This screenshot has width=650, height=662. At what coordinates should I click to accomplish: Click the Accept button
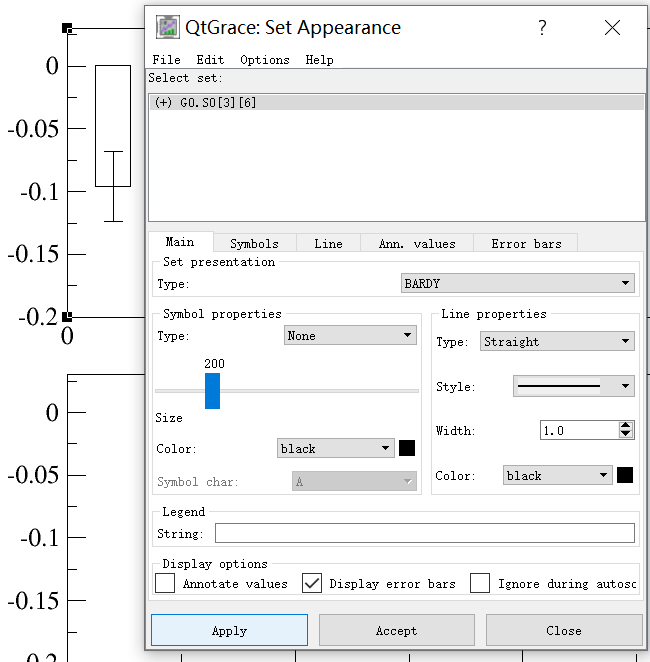[x=396, y=630]
